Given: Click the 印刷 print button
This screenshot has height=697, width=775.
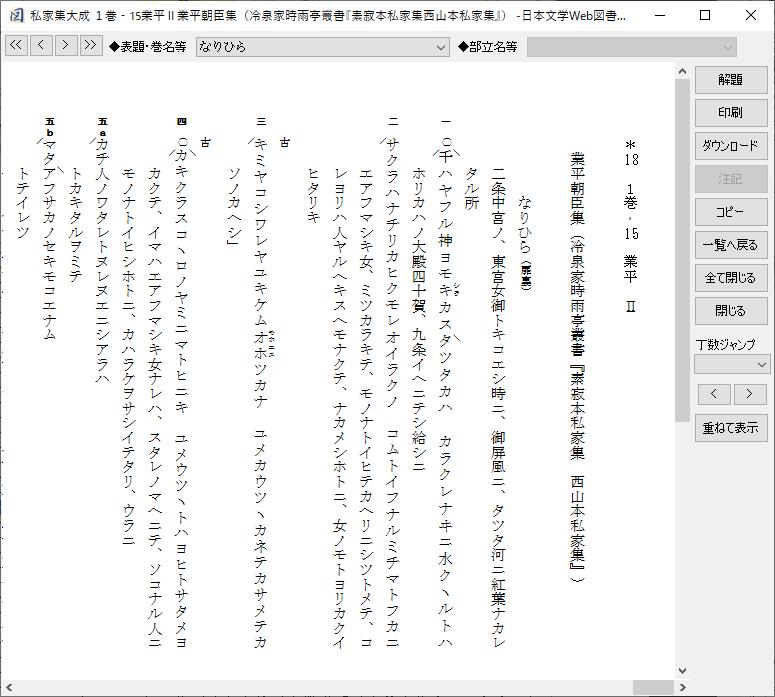Looking at the screenshot, I should click(x=731, y=113).
